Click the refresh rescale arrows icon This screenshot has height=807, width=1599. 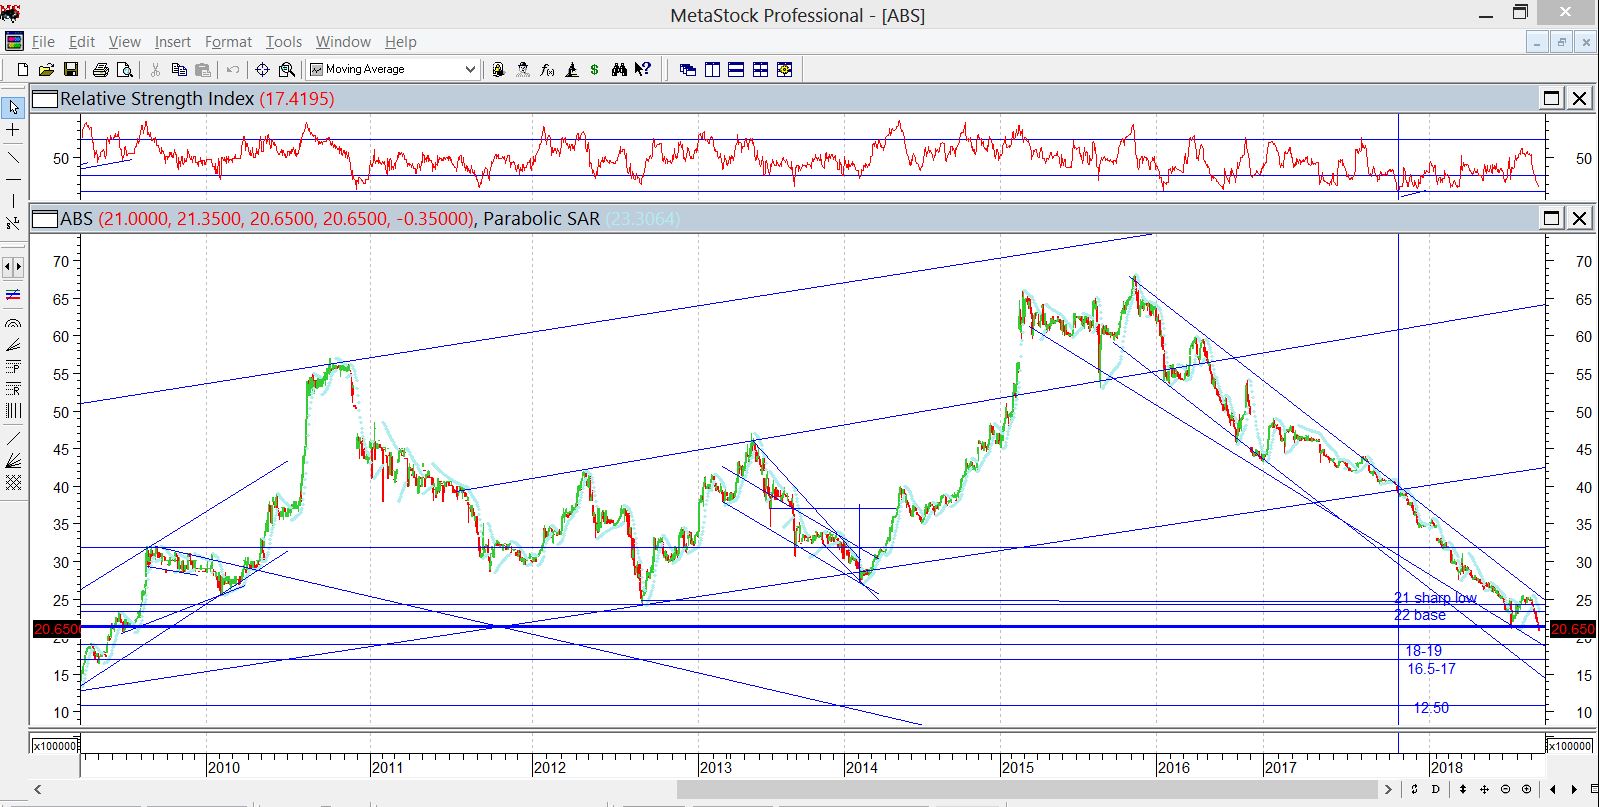tap(1414, 790)
